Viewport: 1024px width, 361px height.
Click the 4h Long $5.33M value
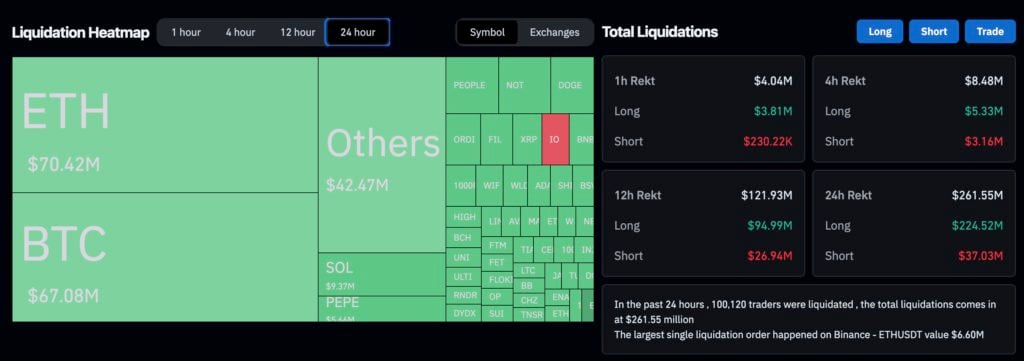[x=984, y=111]
